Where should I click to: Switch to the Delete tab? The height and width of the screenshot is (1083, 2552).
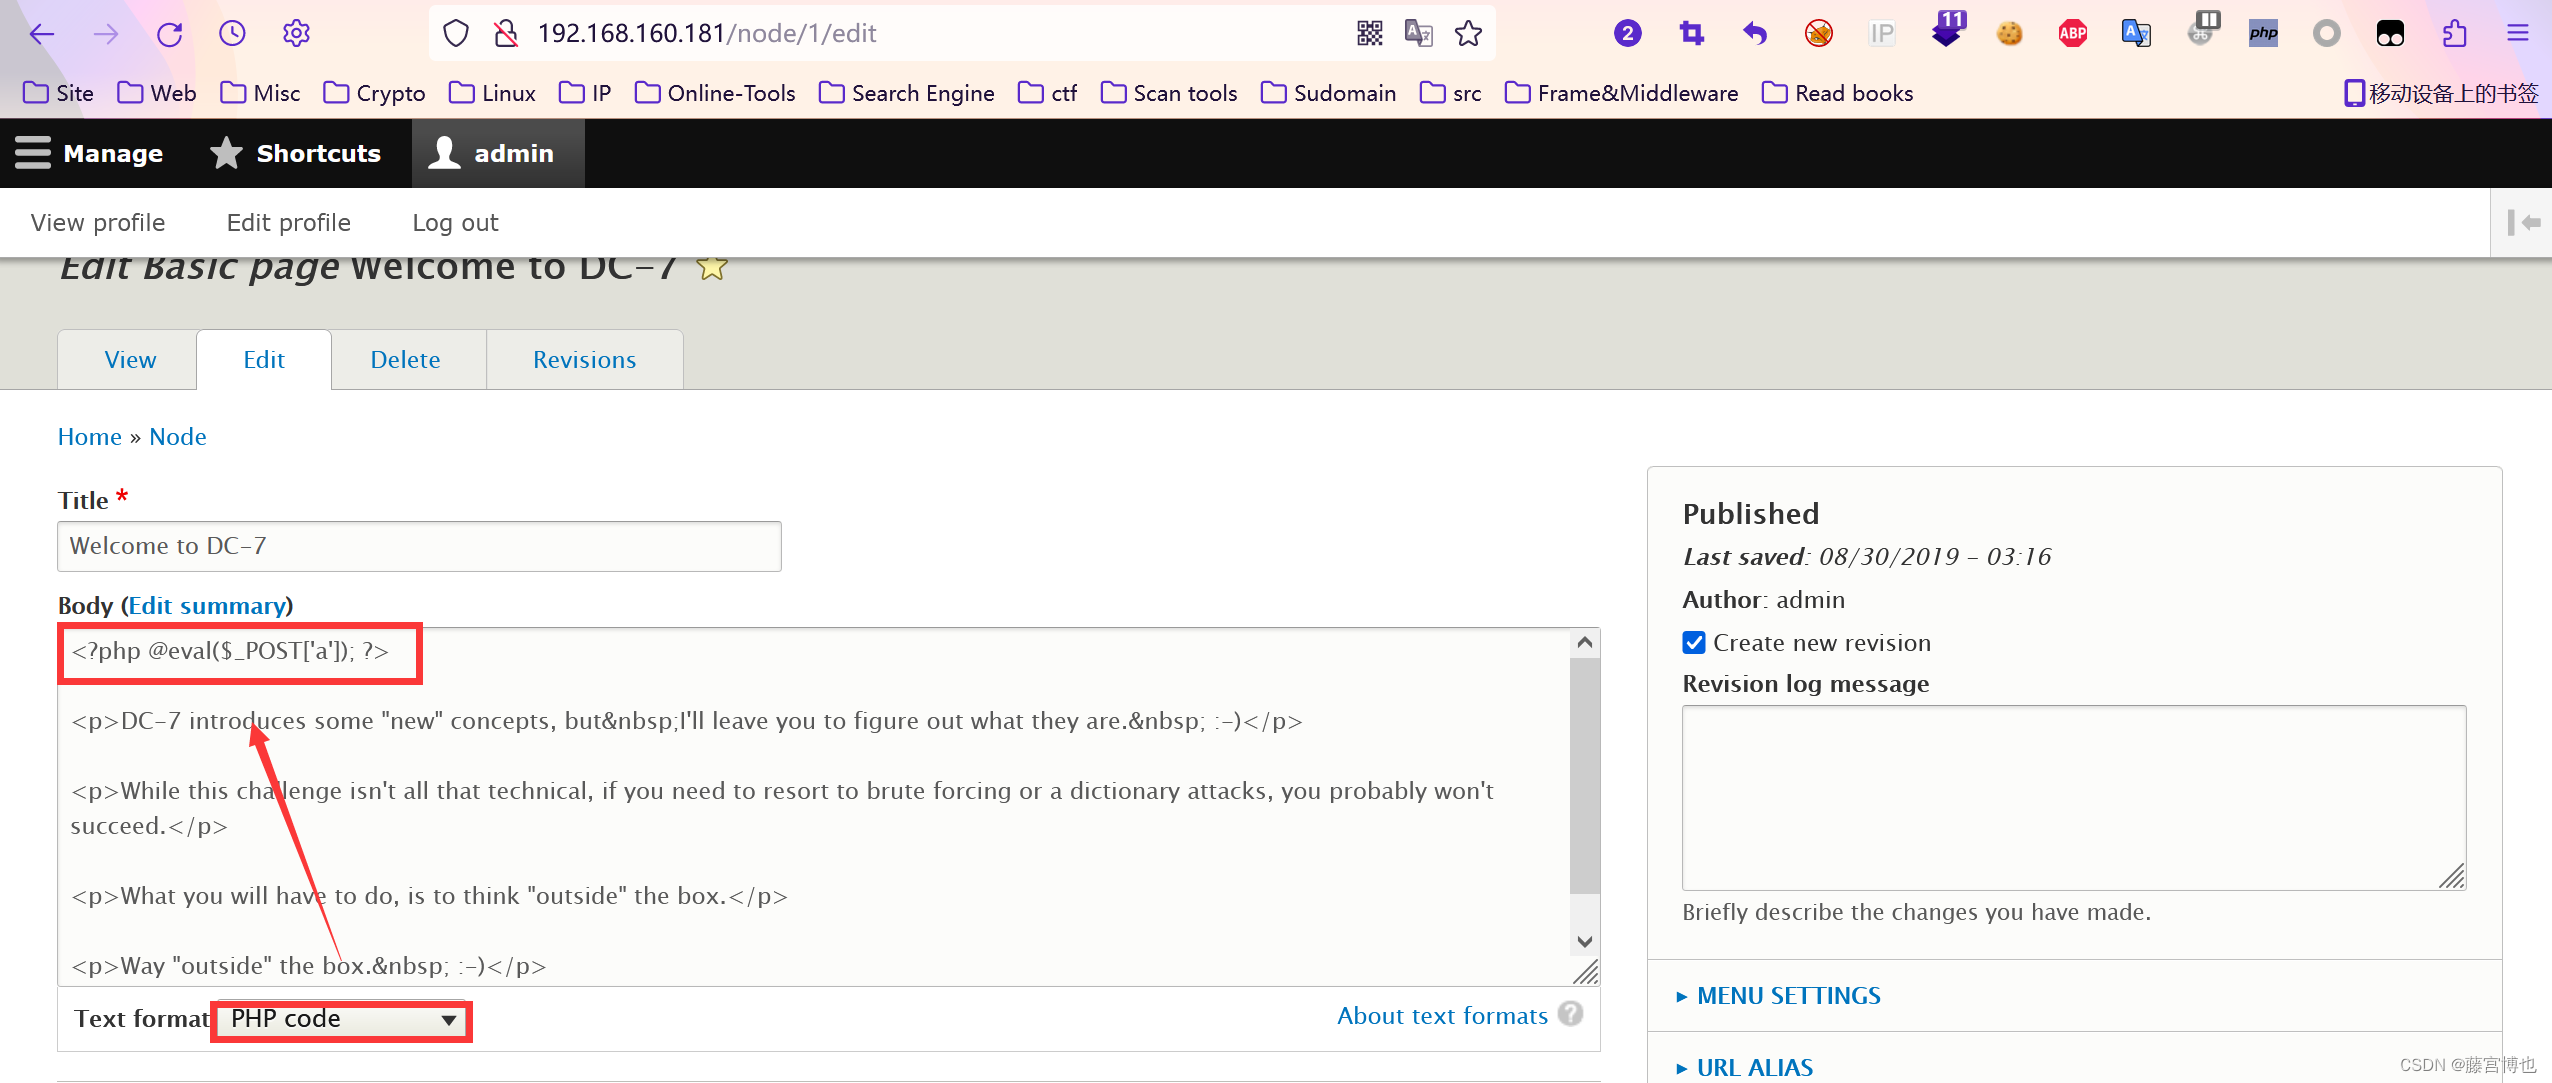pos(405,360)
